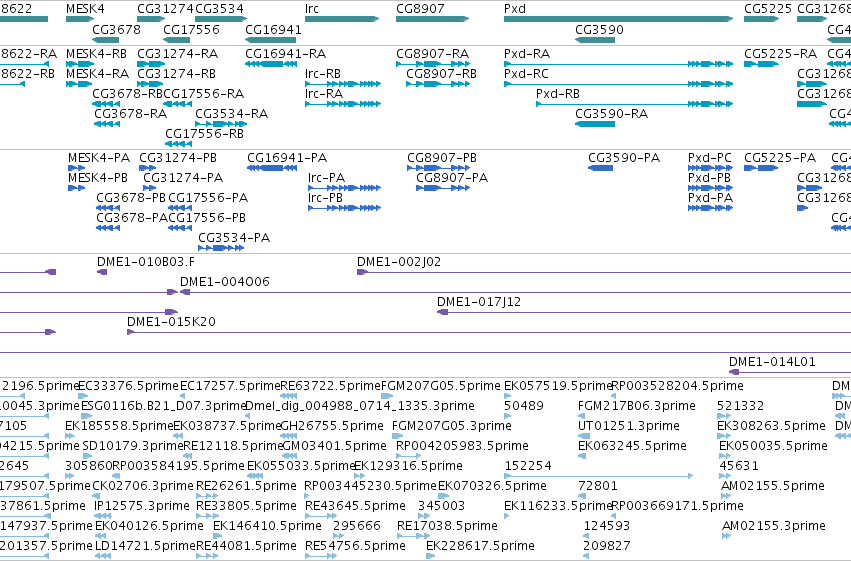Click the MESK4-RA transcript glyph

coord(79,84)
